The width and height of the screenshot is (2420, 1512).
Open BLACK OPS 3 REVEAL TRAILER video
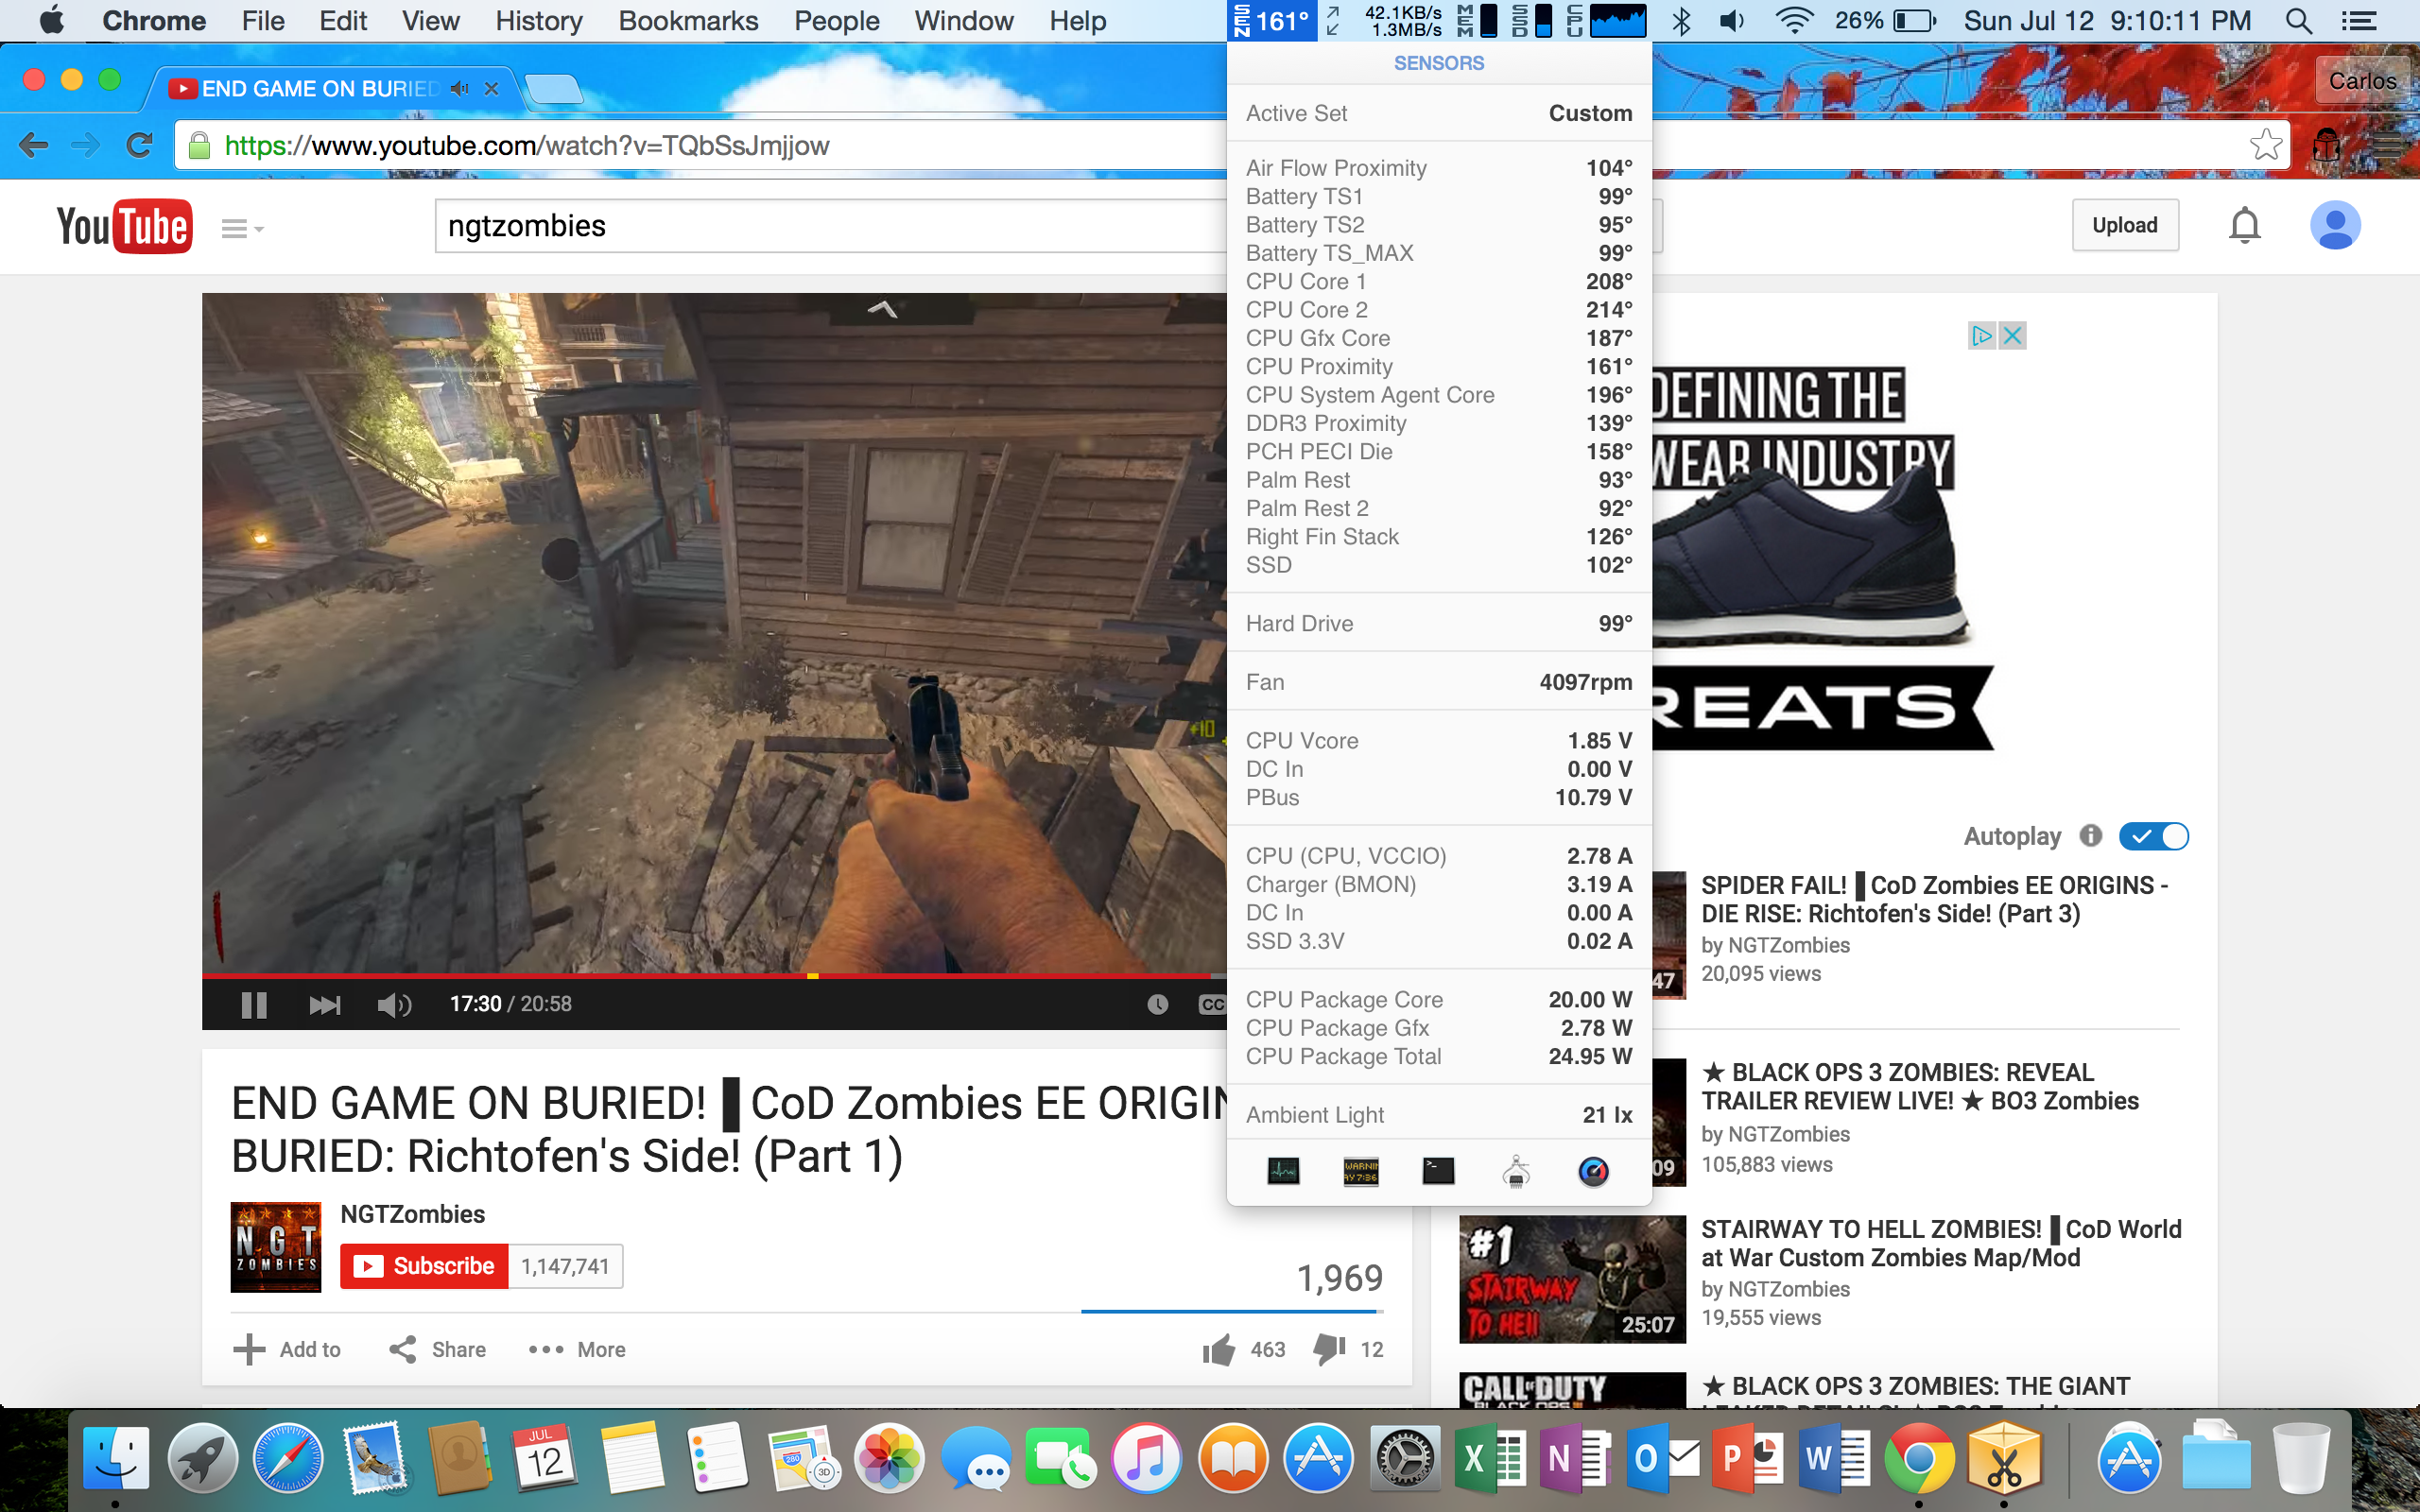pos(1920,1086)
